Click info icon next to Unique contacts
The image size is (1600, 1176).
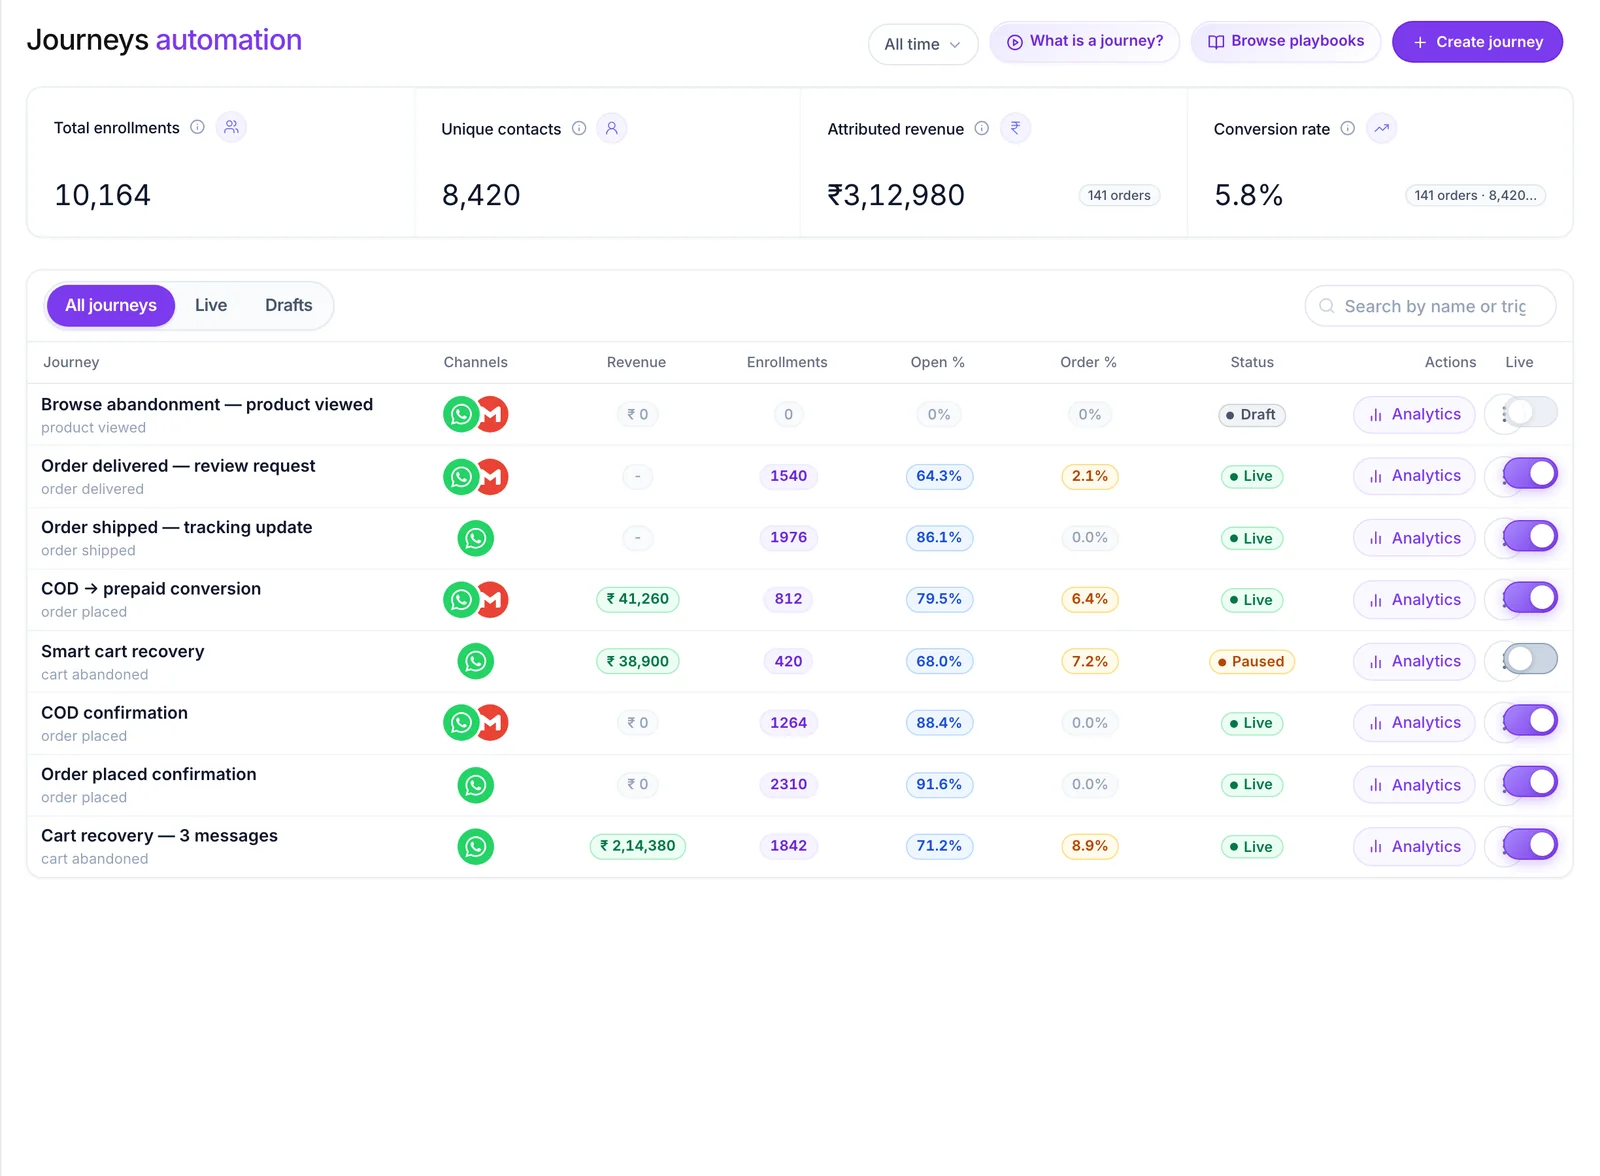pyautogui.click(x=579, y=128)
